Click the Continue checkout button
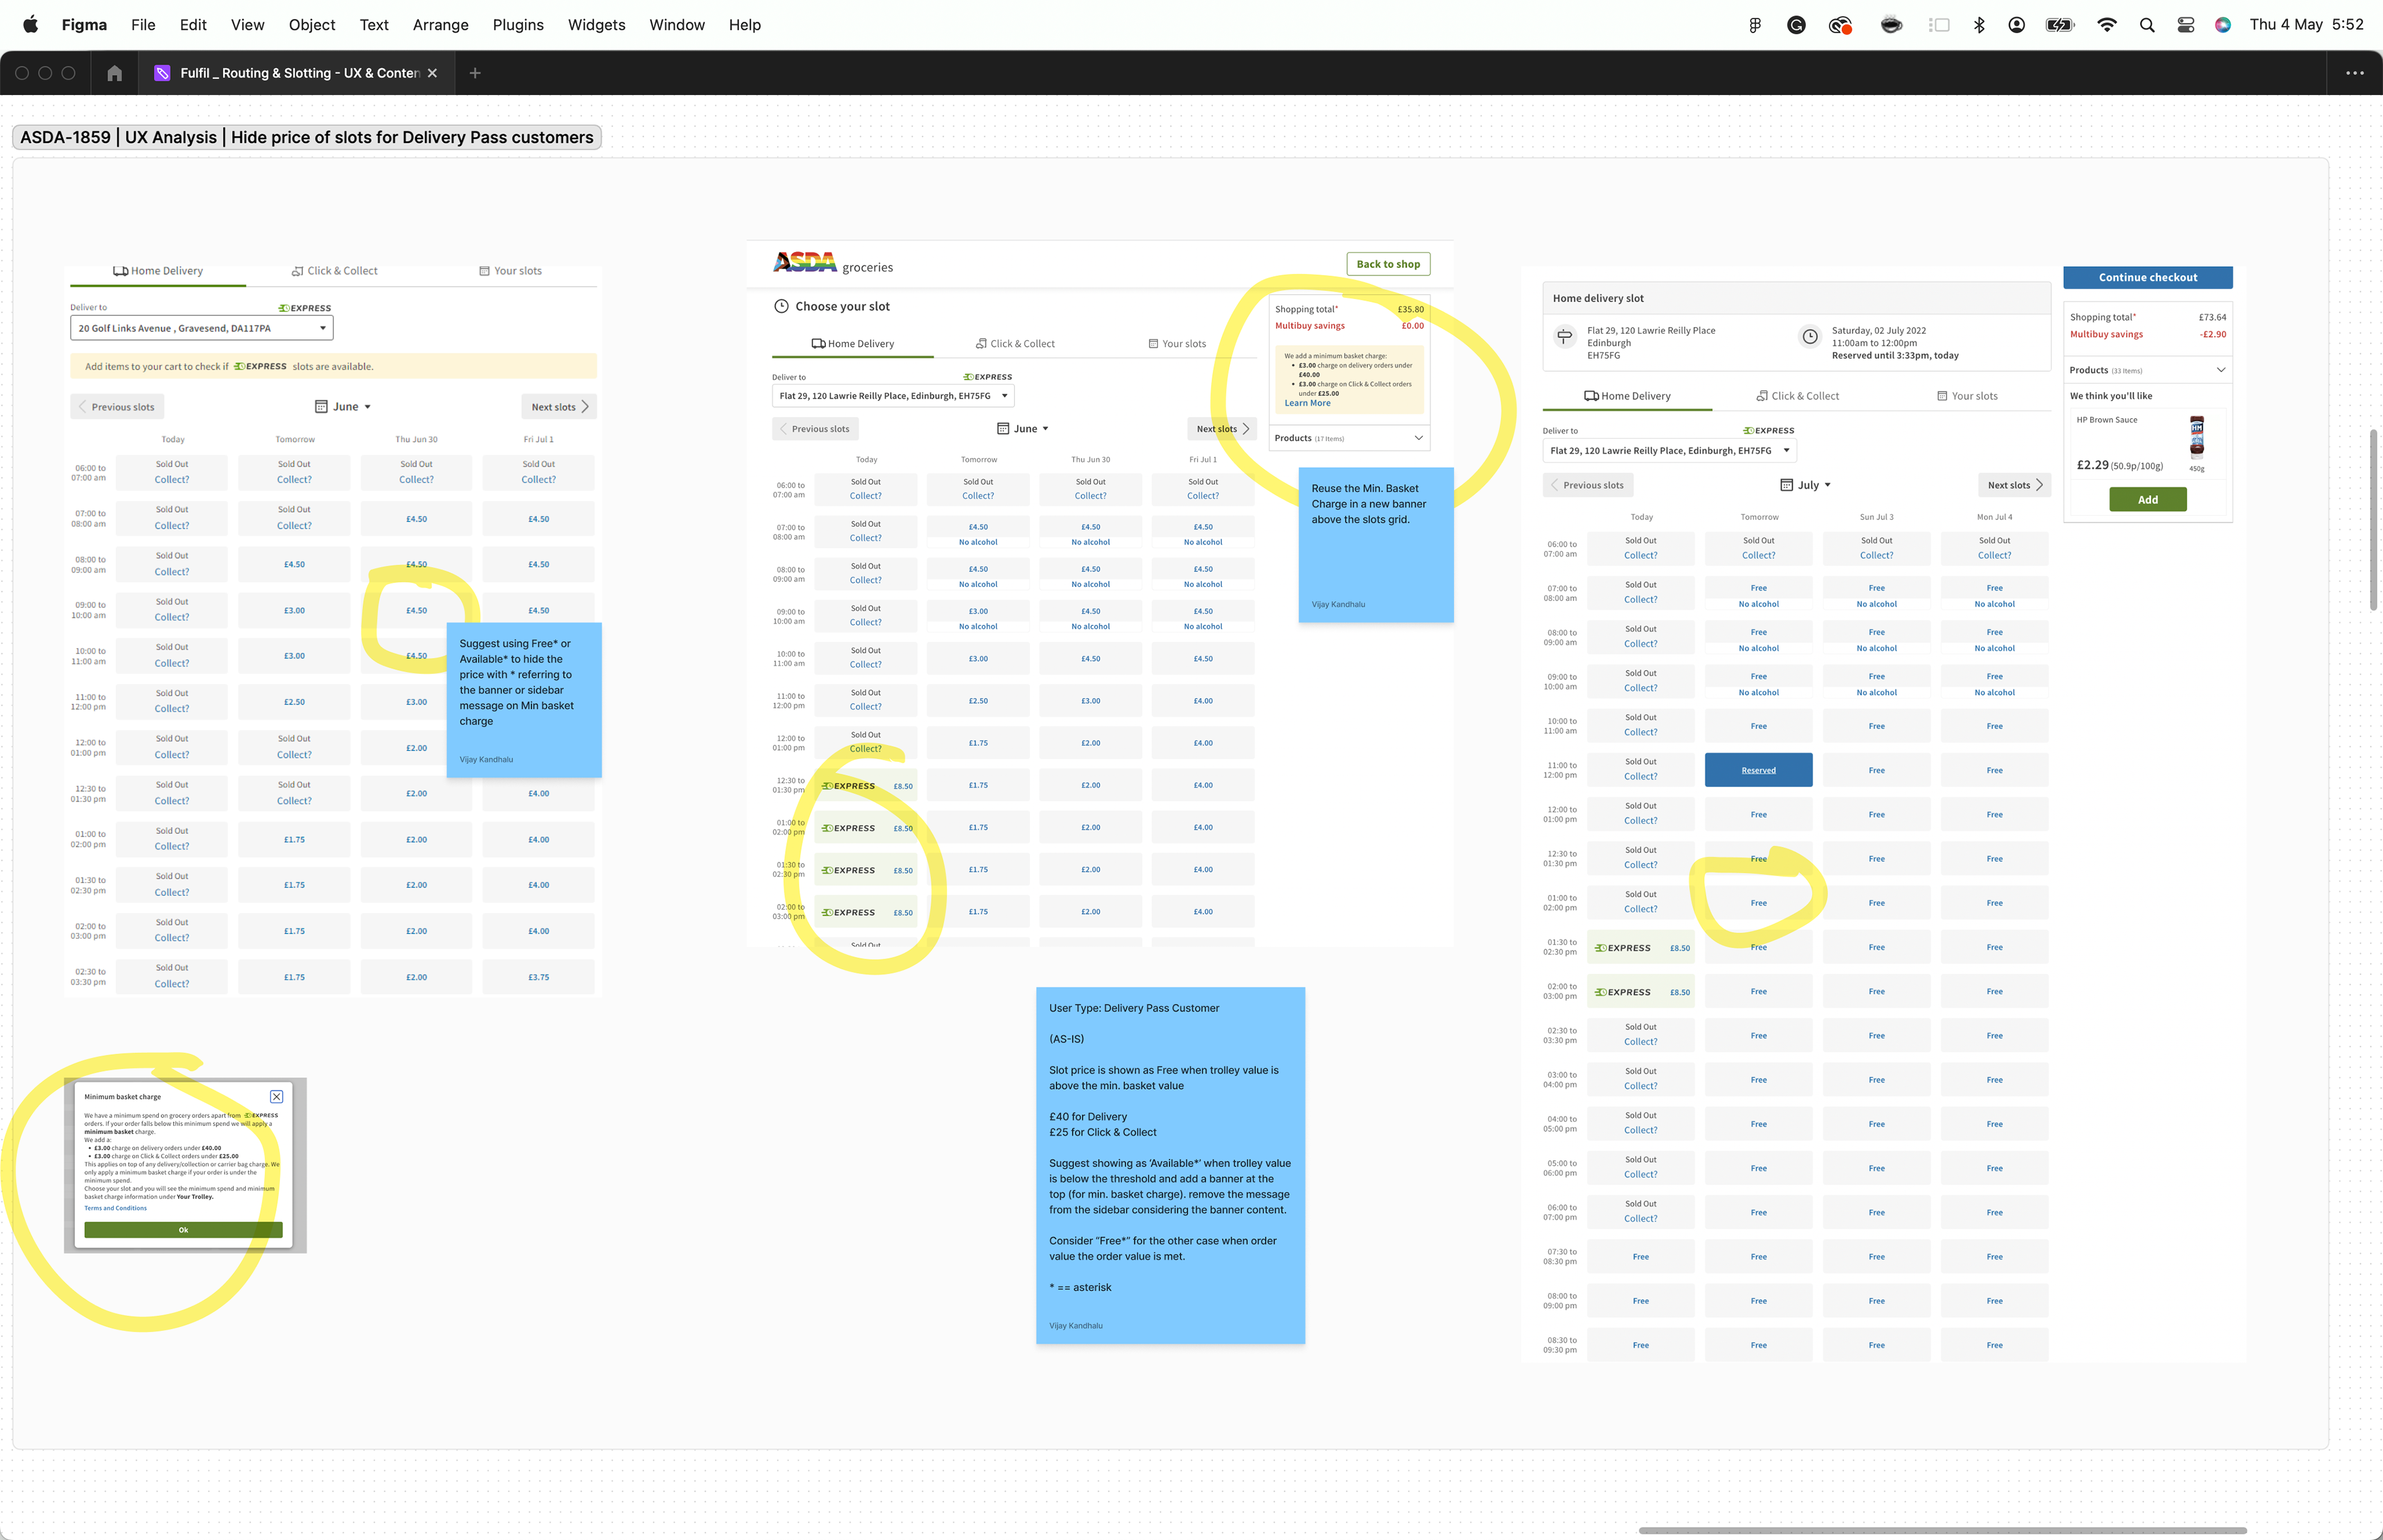2383x1540 pixels. click(2147, 278)
